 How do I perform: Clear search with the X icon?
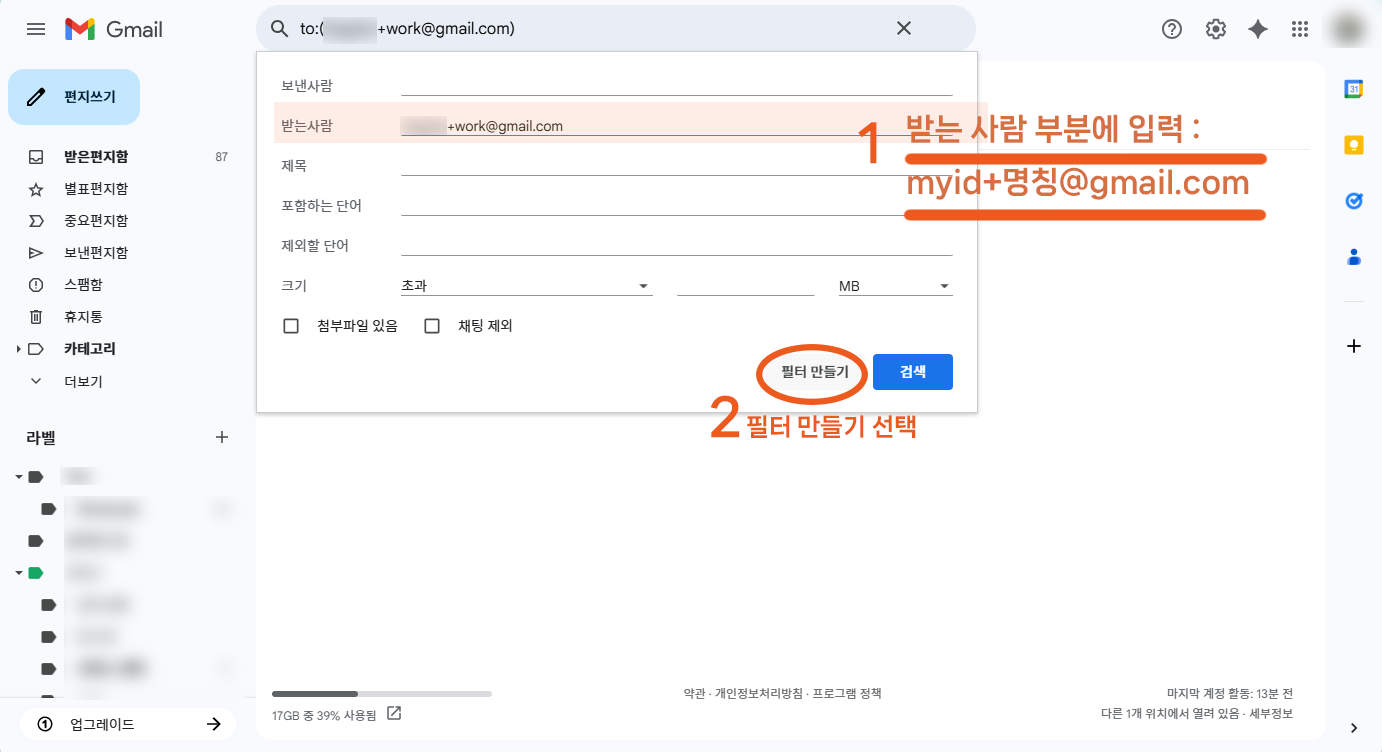(903, 29)
